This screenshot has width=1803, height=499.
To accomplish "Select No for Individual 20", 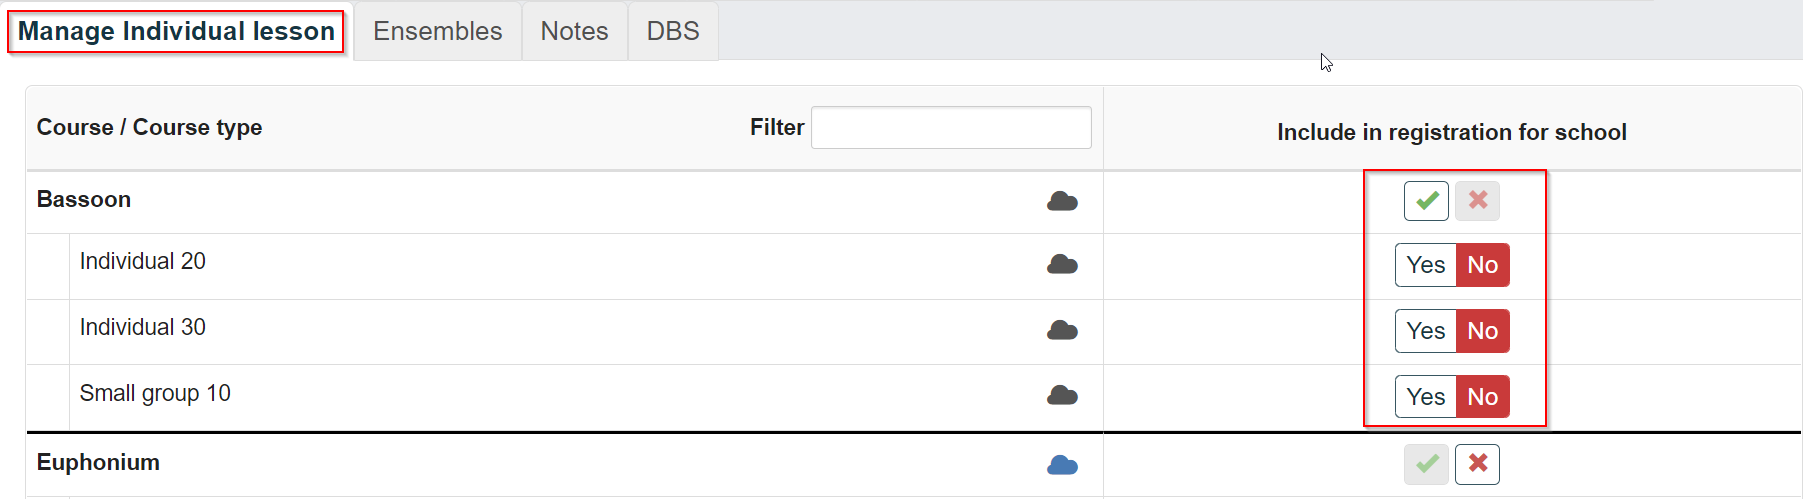I will [x=1483, y=265].
